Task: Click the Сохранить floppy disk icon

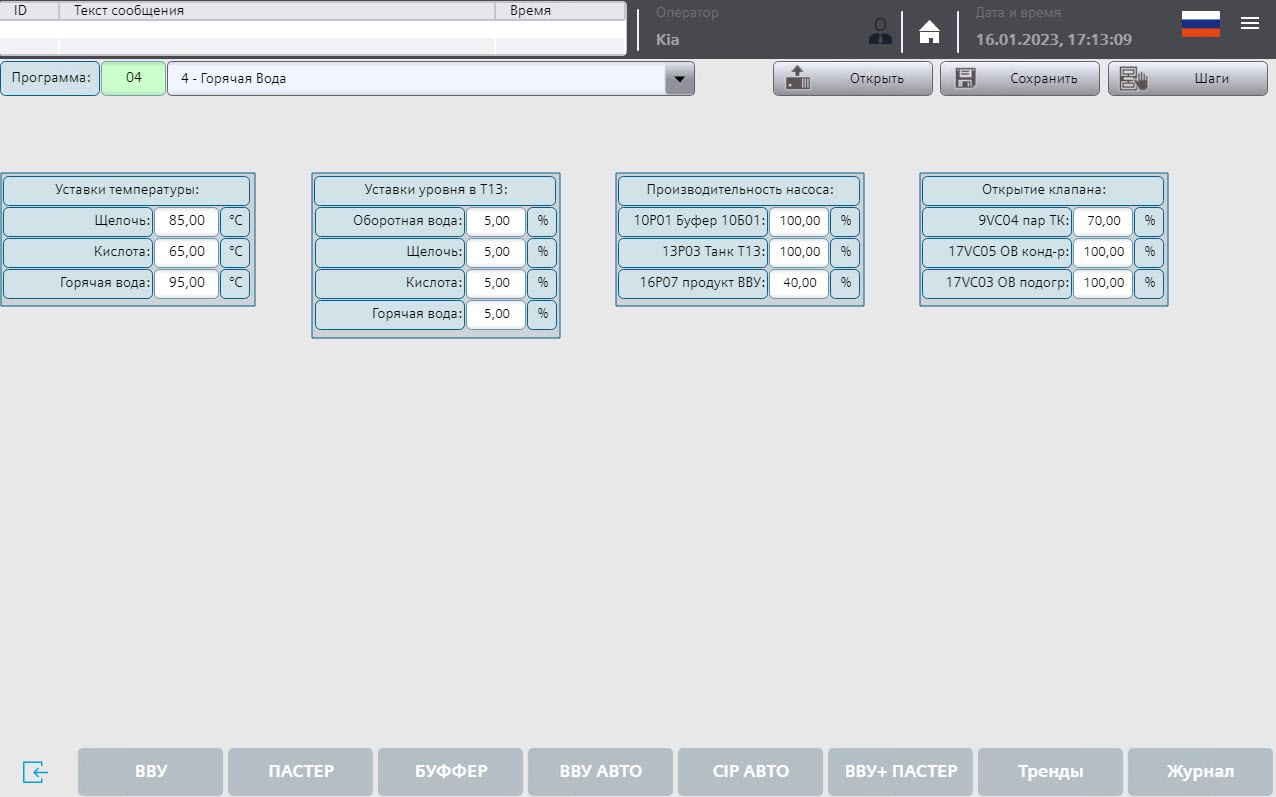Action: point(966,78)
